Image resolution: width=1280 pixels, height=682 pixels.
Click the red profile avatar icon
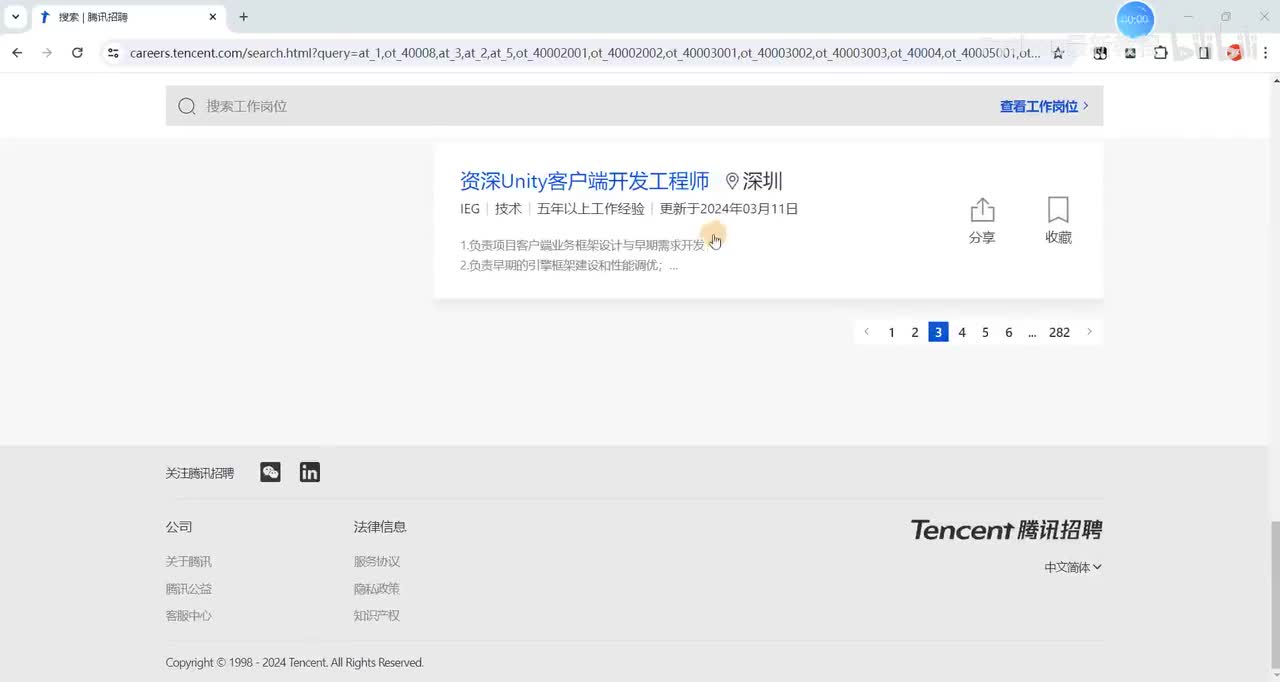(x=1234, y=53)
